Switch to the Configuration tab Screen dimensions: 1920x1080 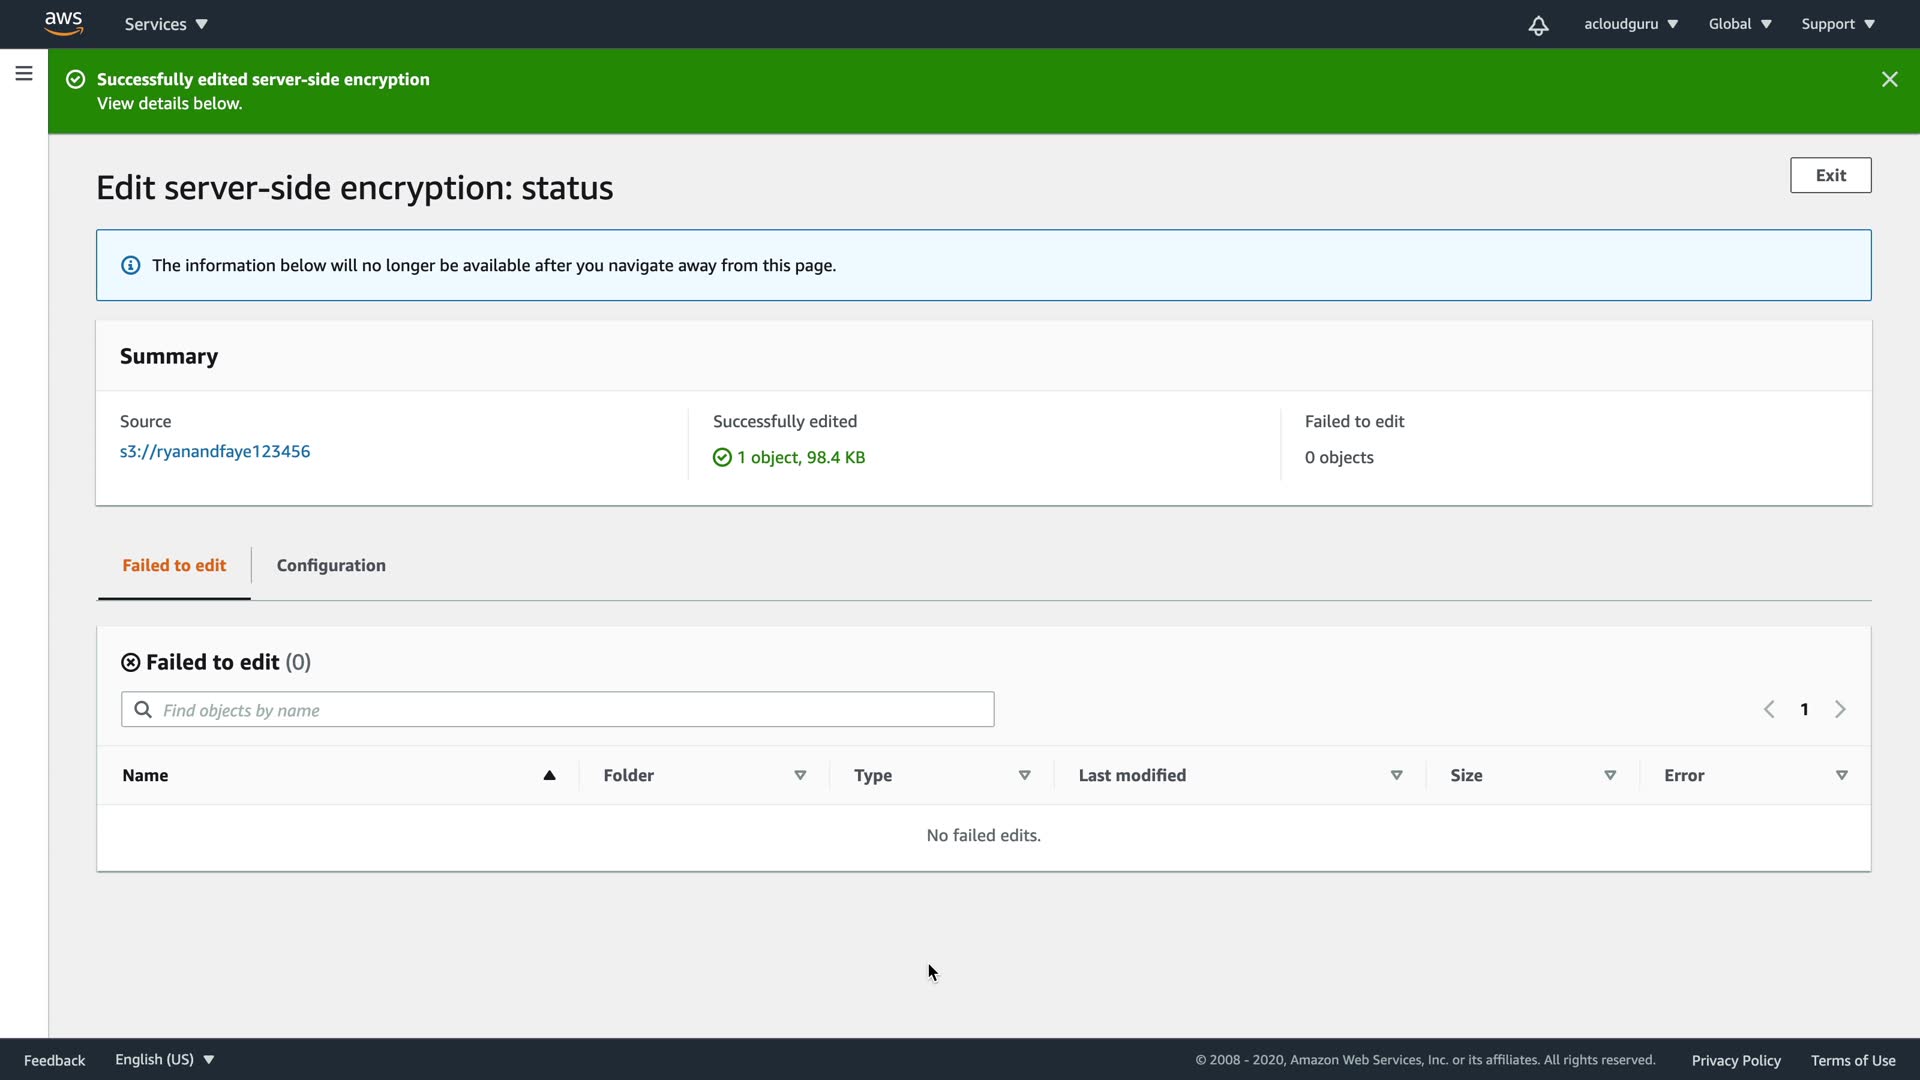331,565
